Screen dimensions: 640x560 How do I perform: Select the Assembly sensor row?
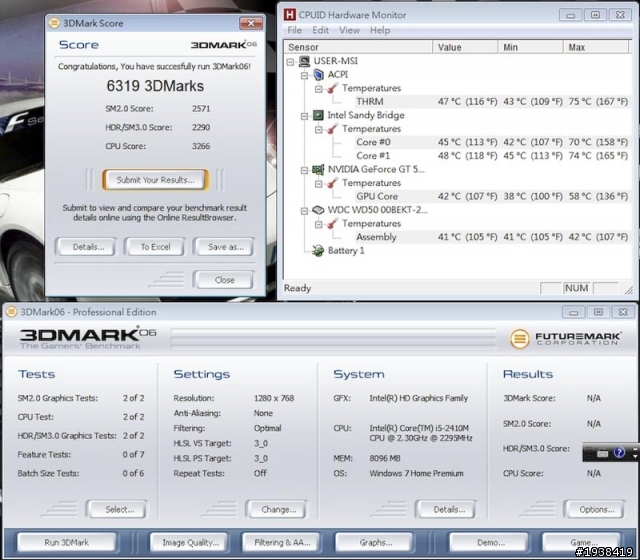[x=491, y=237]
